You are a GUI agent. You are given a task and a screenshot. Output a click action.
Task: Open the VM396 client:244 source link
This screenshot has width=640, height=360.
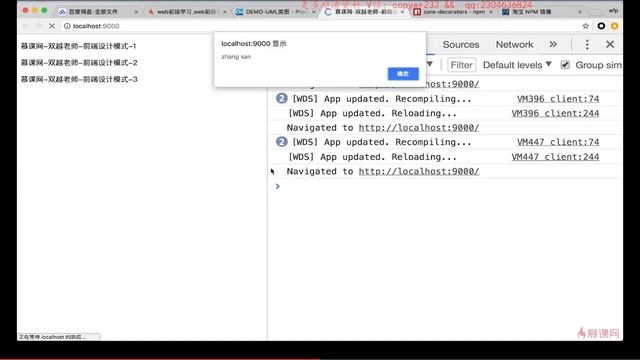tap(555, 113)
